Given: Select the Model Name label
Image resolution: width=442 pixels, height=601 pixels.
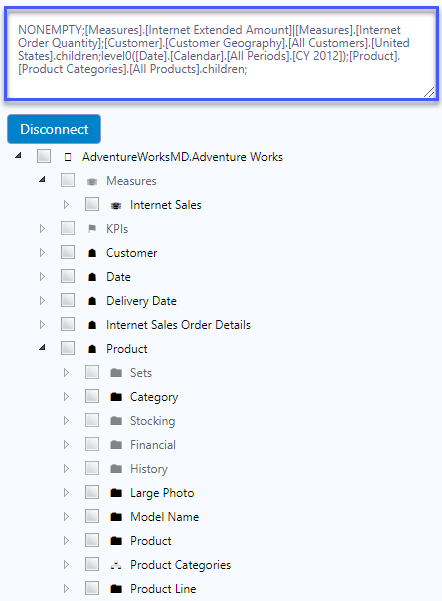Looking at the screenshot, I should (164, 517).
